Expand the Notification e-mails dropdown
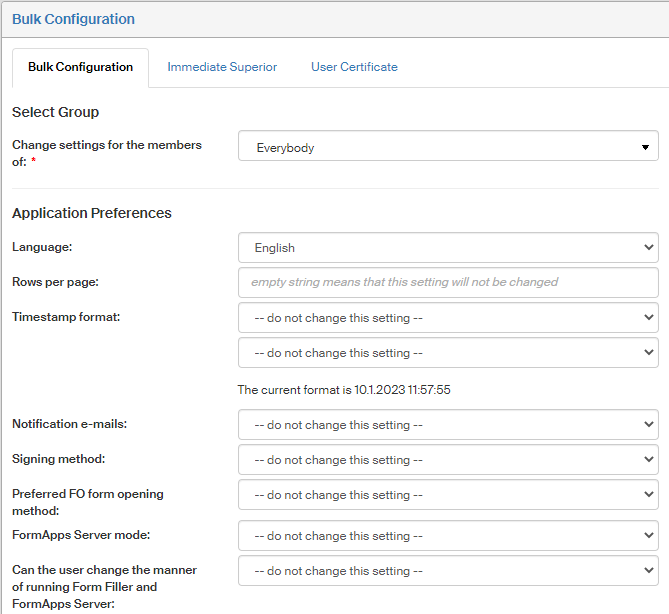The height and width of the screenshot is (614, 669). coord(448,425)
